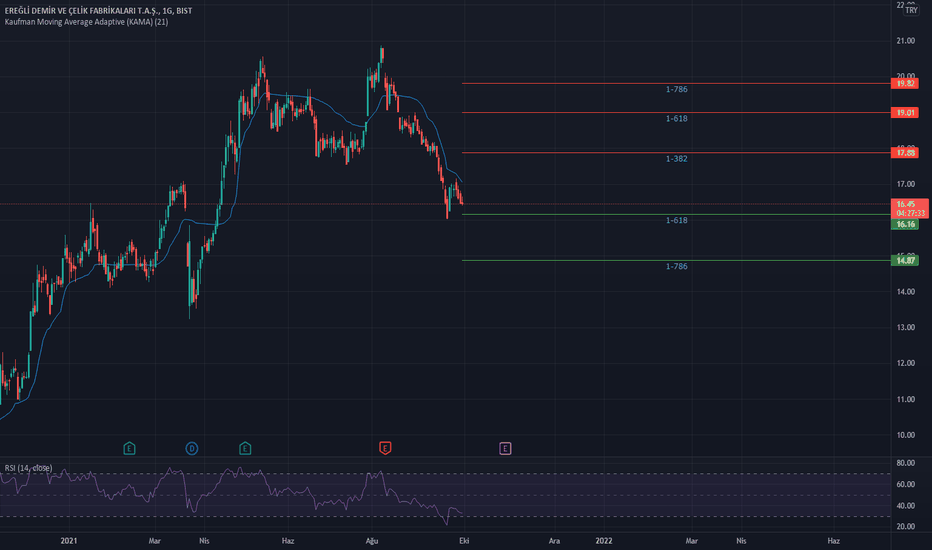Click the green 16.16 price label
Screen dimensions: 932x550
point(905,224)
